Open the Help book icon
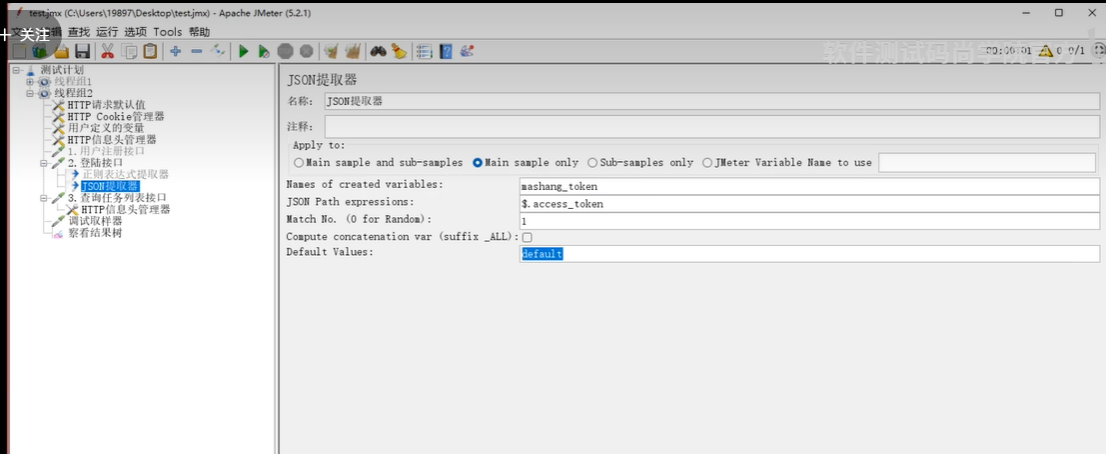 tap(445, 51)
